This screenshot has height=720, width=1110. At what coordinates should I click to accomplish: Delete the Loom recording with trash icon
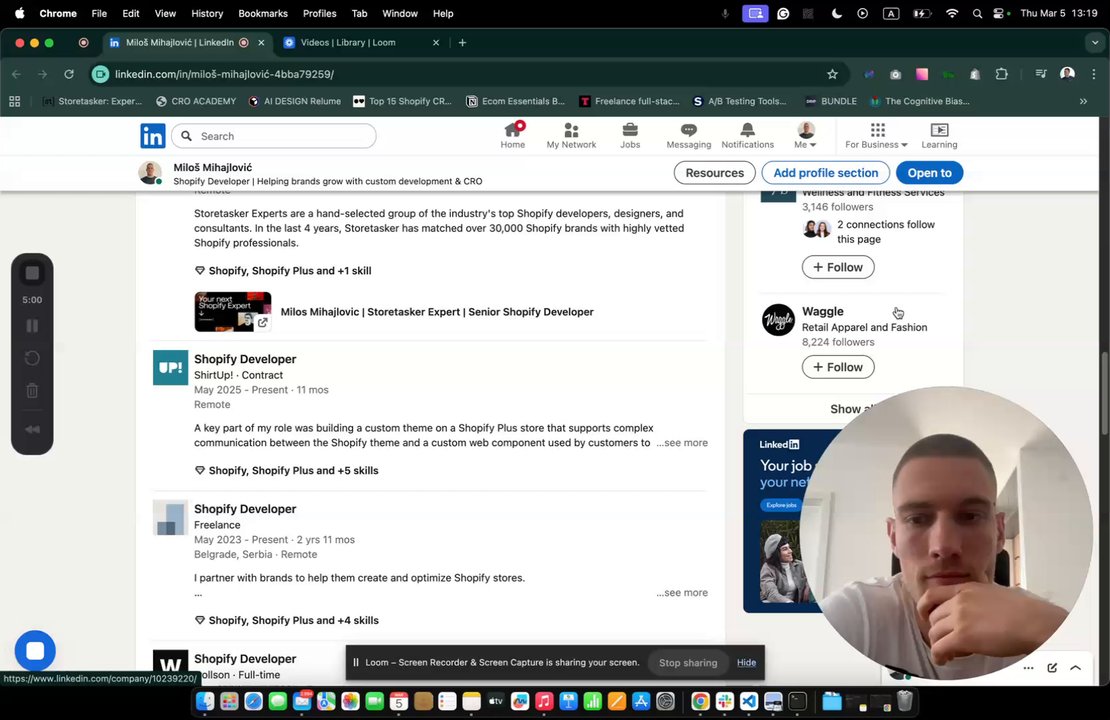[x=32, y=390]
